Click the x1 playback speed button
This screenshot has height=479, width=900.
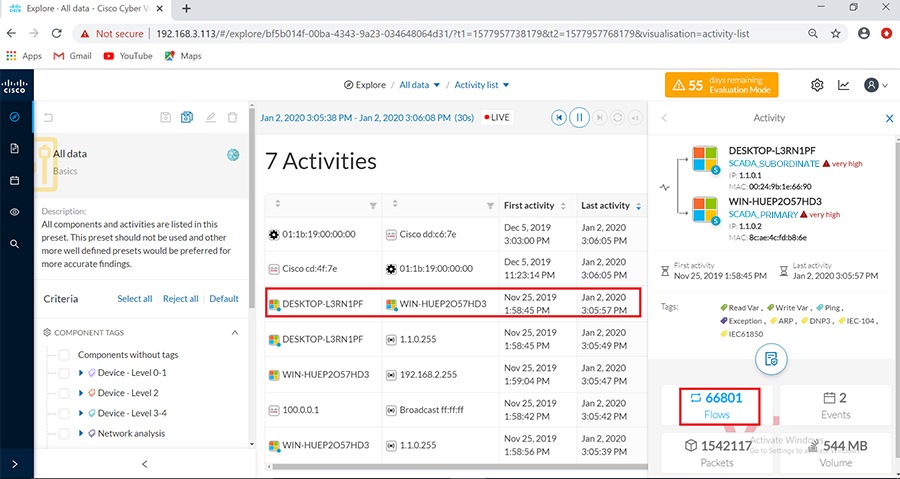click(x=635, y=118)
